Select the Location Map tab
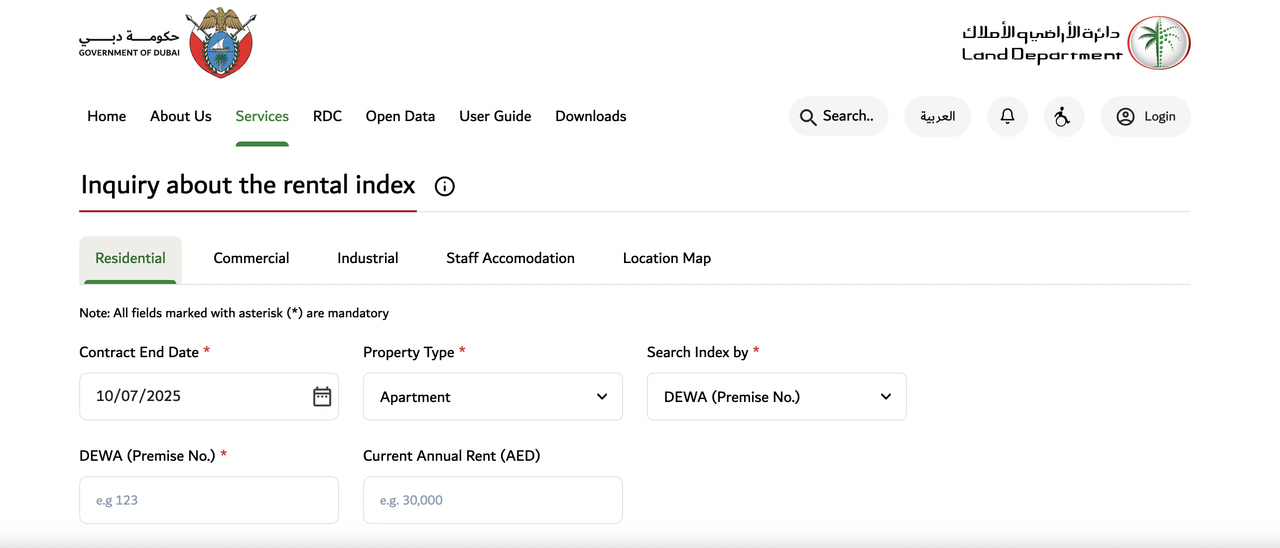This screenshot has width=1280, height=548. [666, 258]
